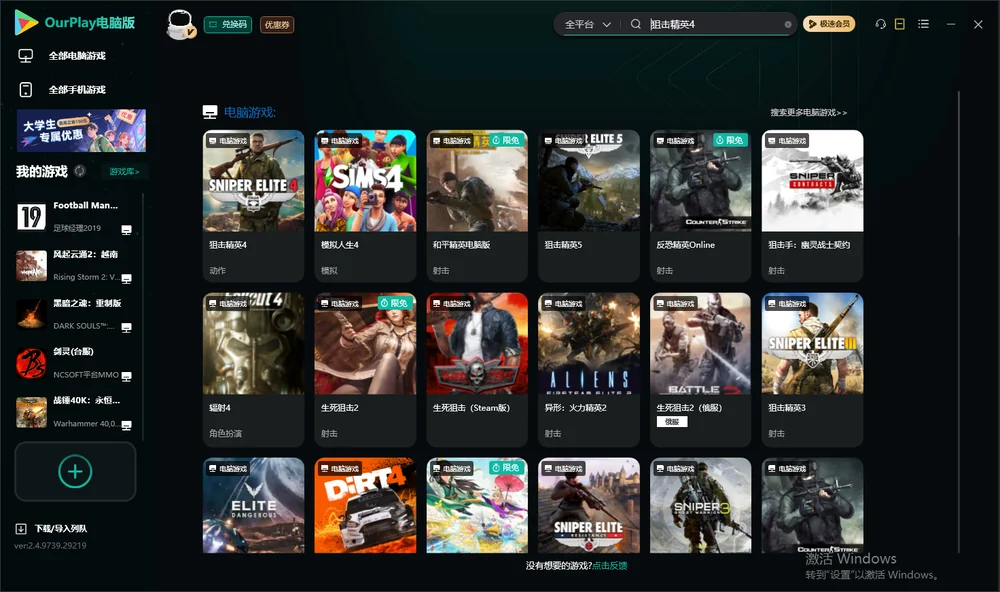Open the 狙击精英4 game card
The image size is (1000, 592).
coord(253,205)
